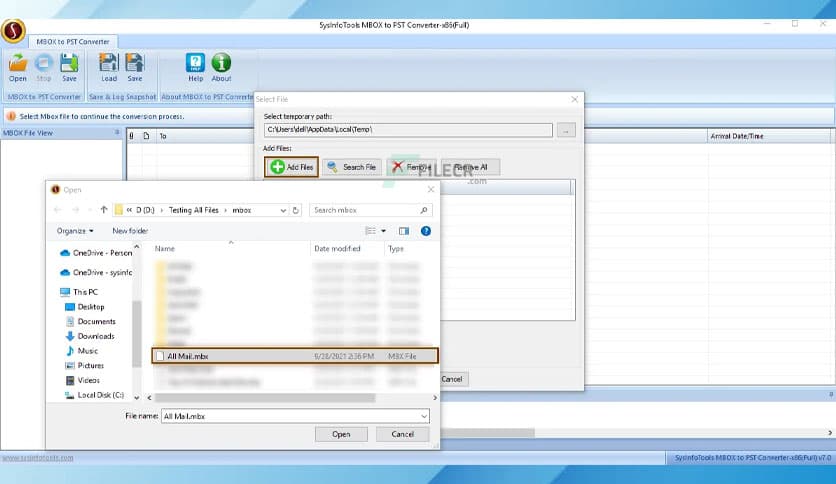Click Add Files button in Select File dialog
Screen dimensions: 836x484
[x=292, y=167]
